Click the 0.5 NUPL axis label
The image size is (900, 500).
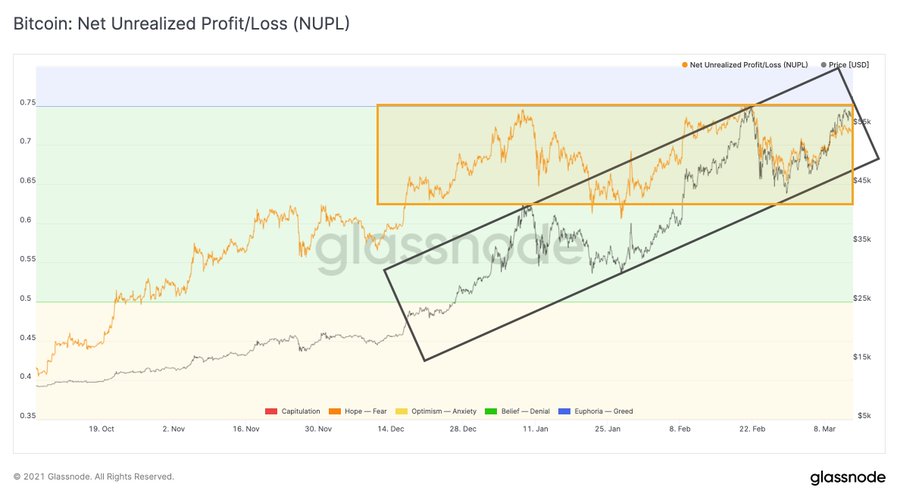tap(26, 298)
